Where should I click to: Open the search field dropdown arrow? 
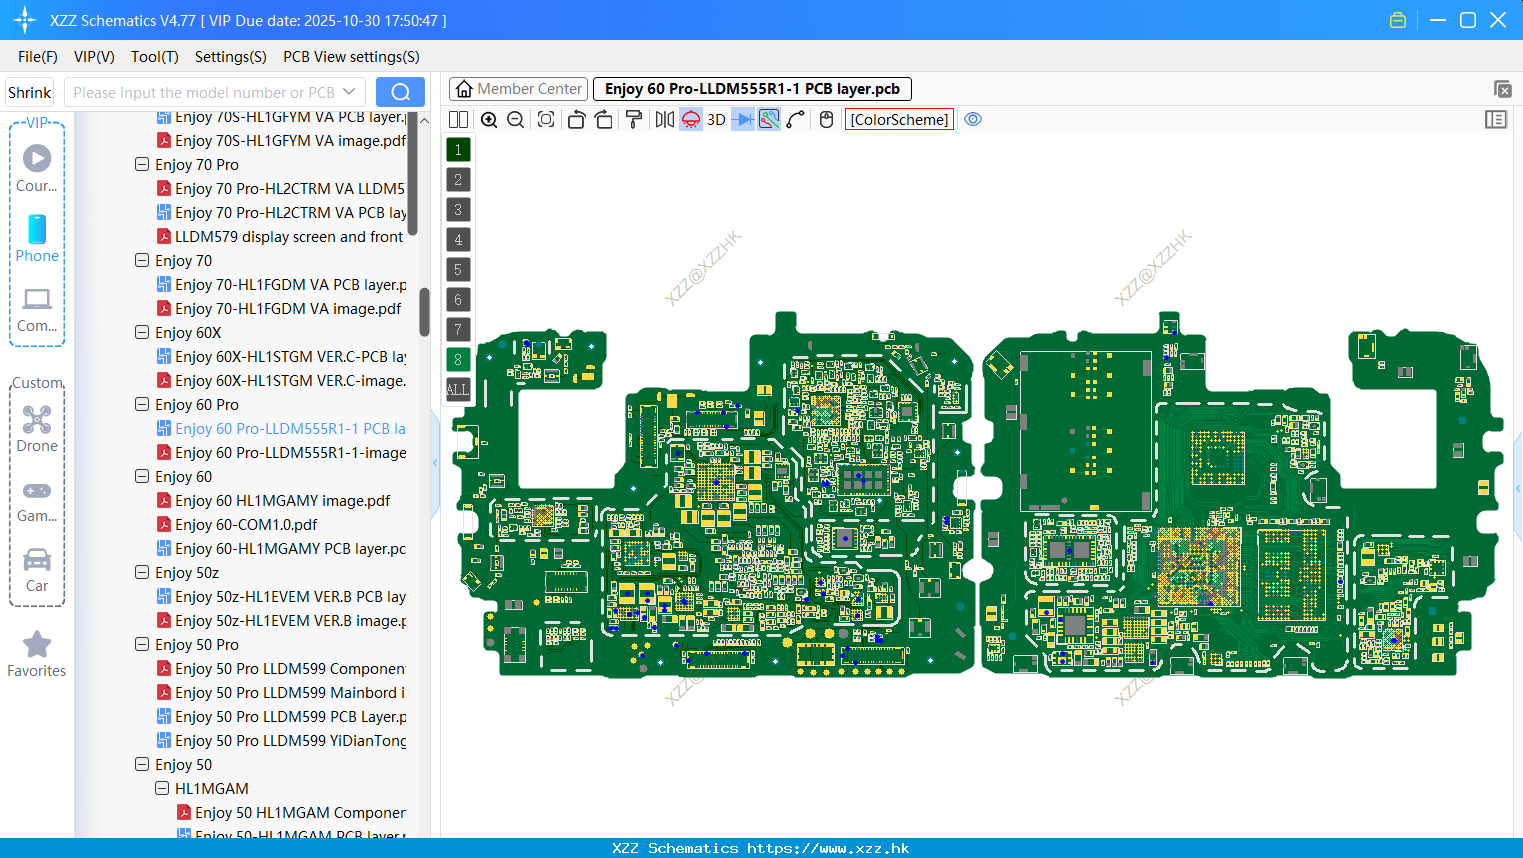tap(349, 92)
